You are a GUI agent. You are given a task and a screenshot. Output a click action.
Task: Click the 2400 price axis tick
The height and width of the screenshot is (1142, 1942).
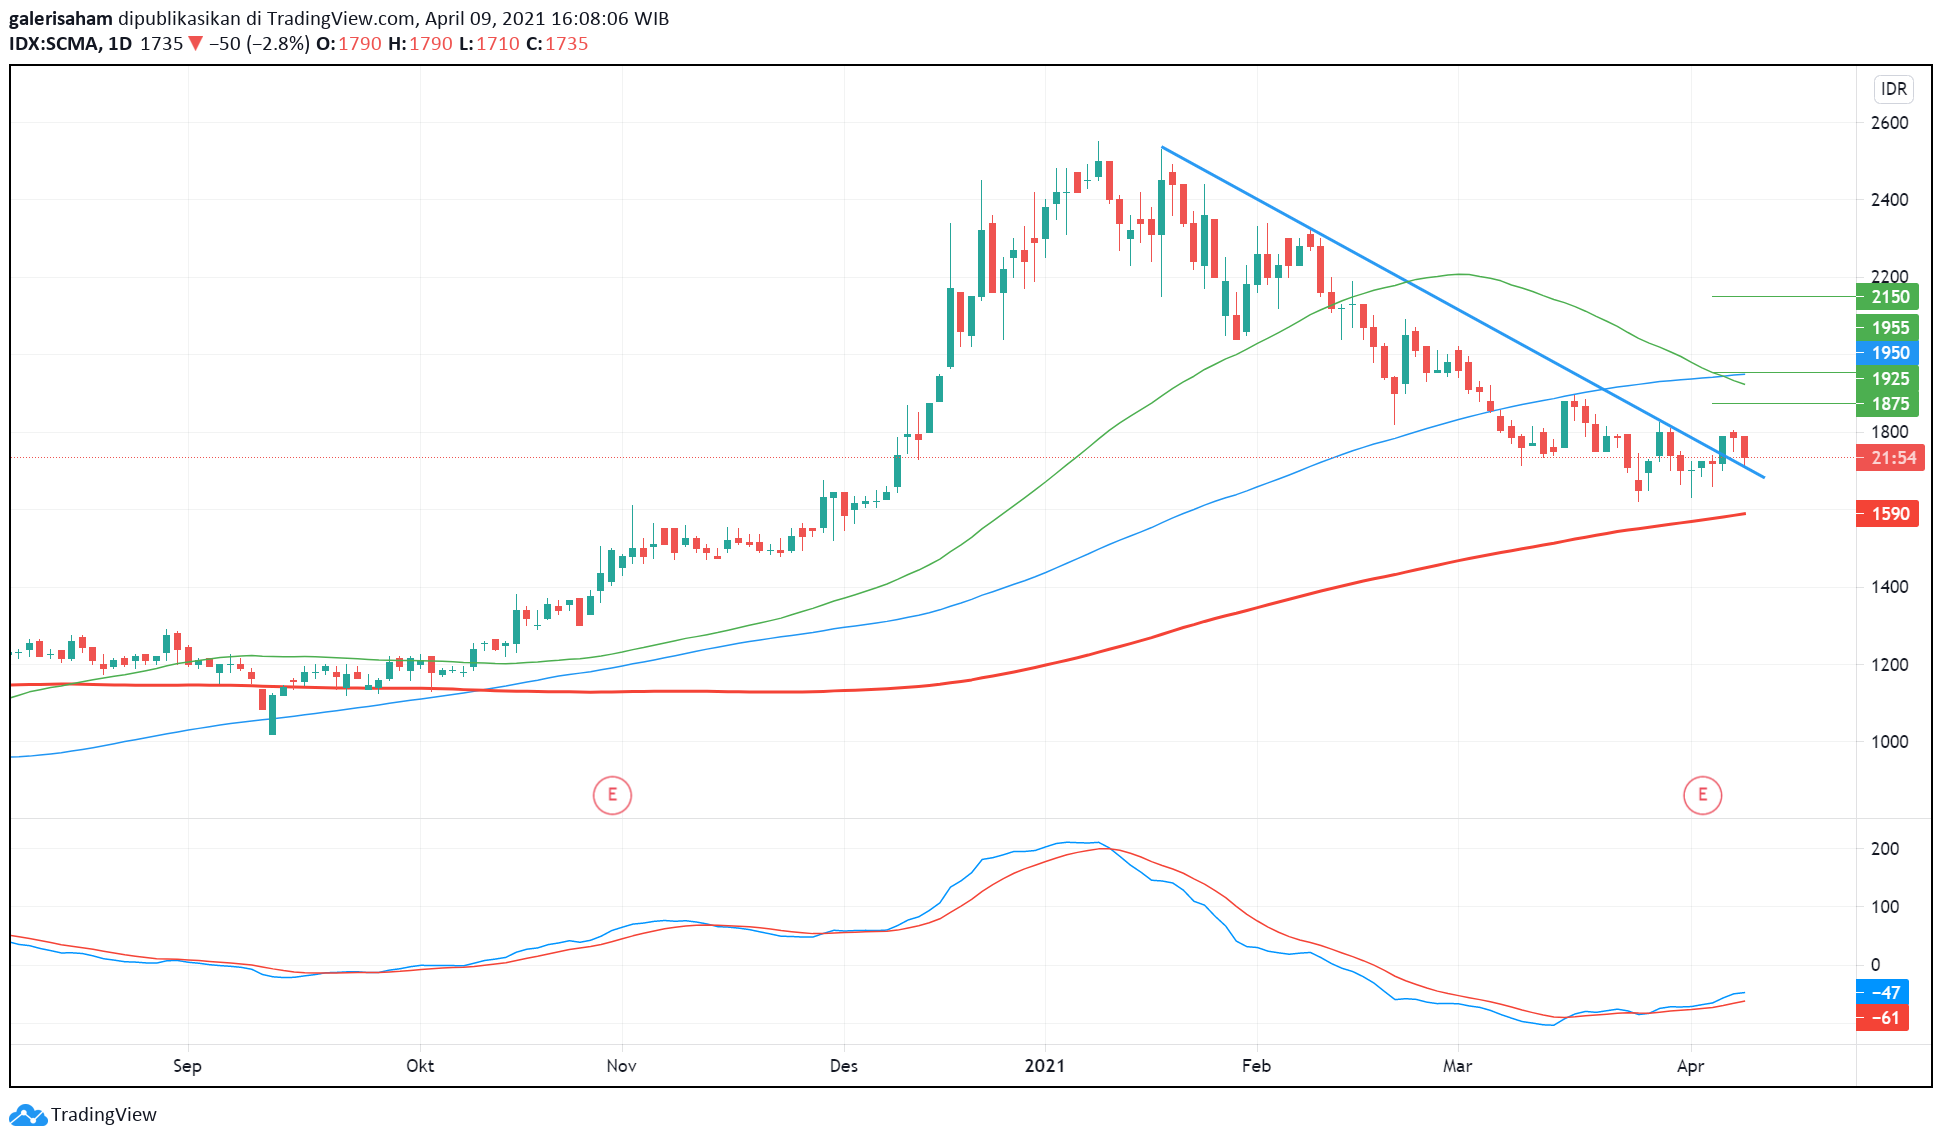click(1889, 200)
